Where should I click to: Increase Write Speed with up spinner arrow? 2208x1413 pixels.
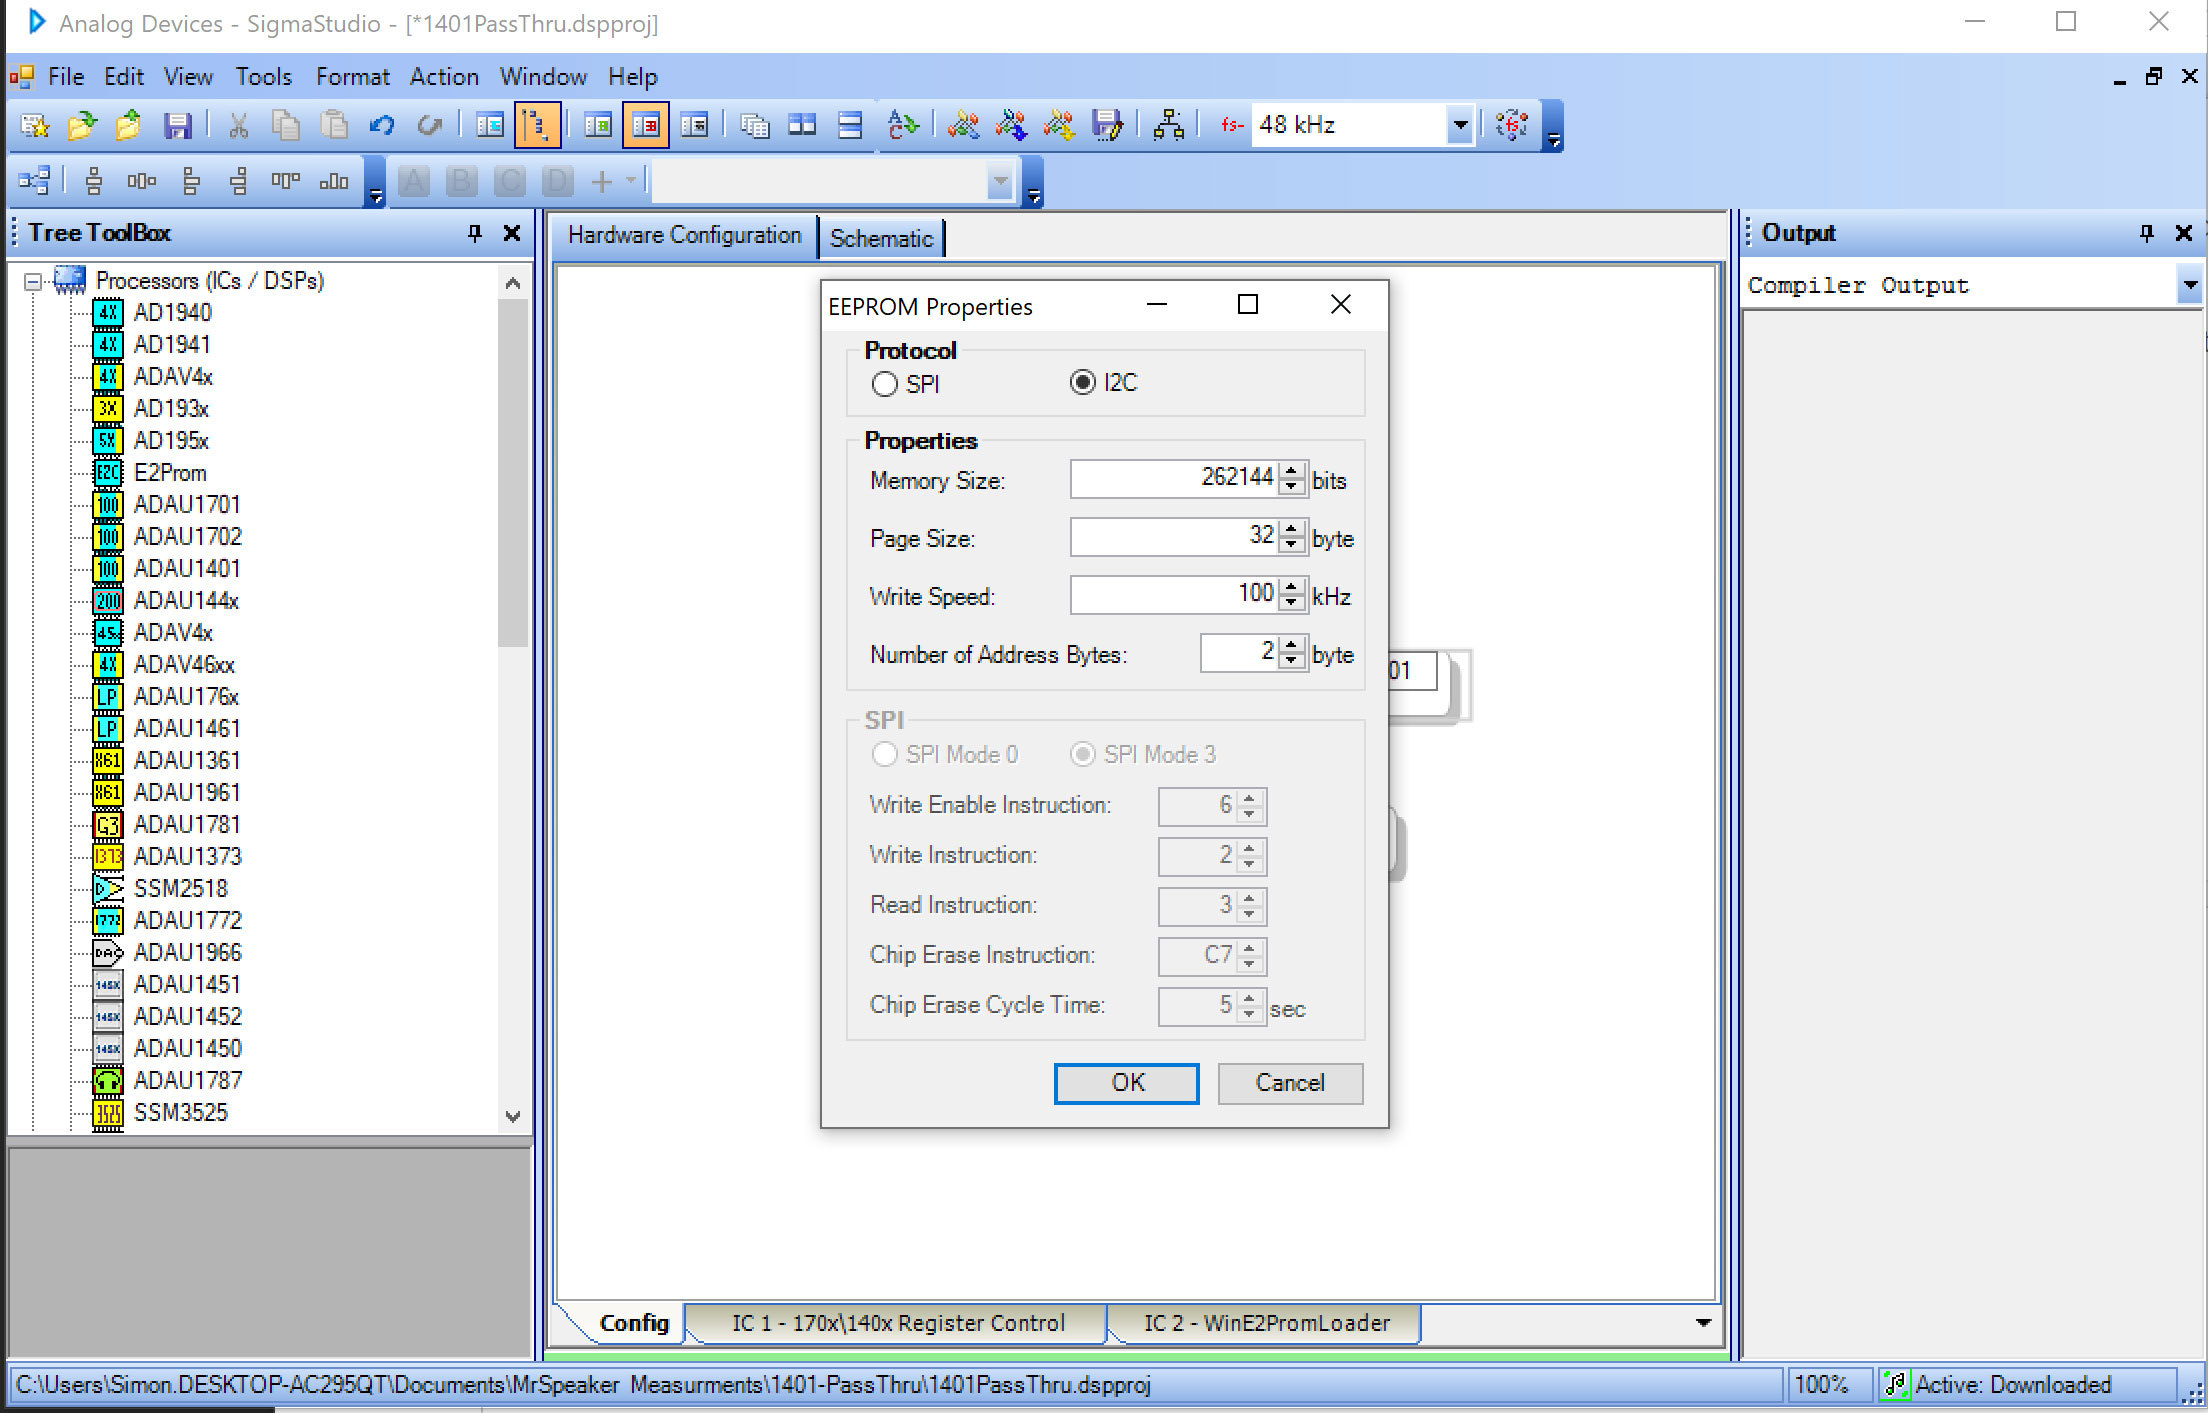point(1292,587)
